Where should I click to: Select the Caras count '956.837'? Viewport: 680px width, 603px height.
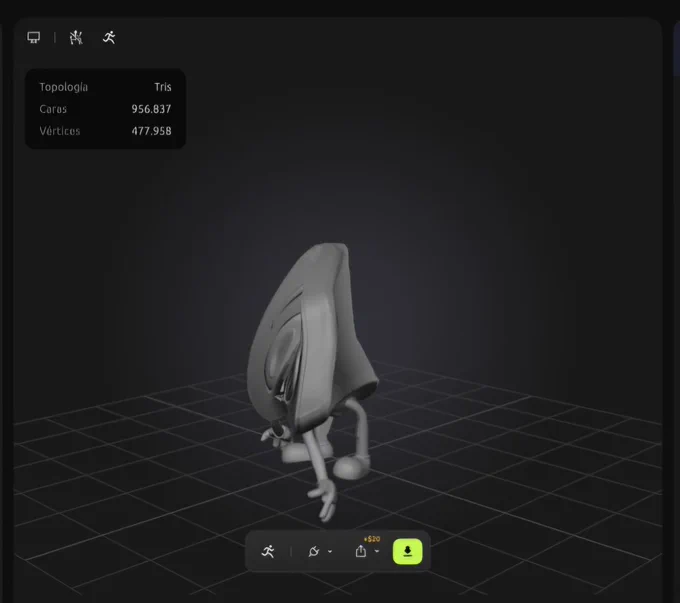coord(151,109)
